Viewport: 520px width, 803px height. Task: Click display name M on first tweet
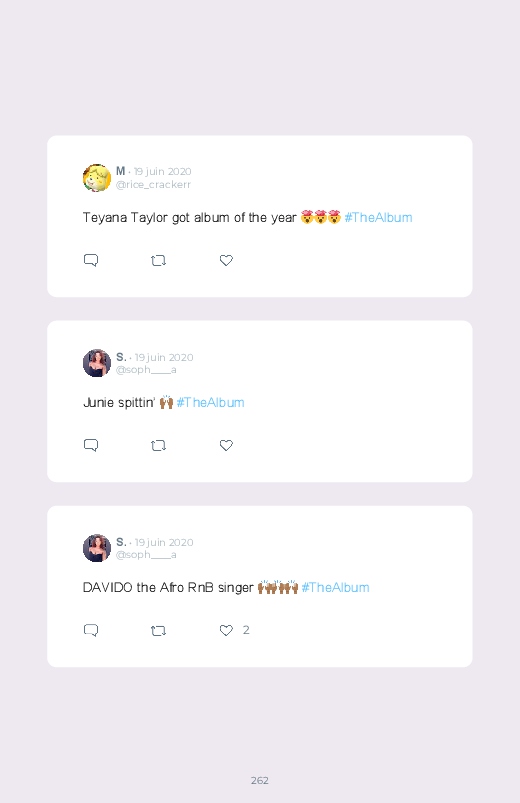120,171
